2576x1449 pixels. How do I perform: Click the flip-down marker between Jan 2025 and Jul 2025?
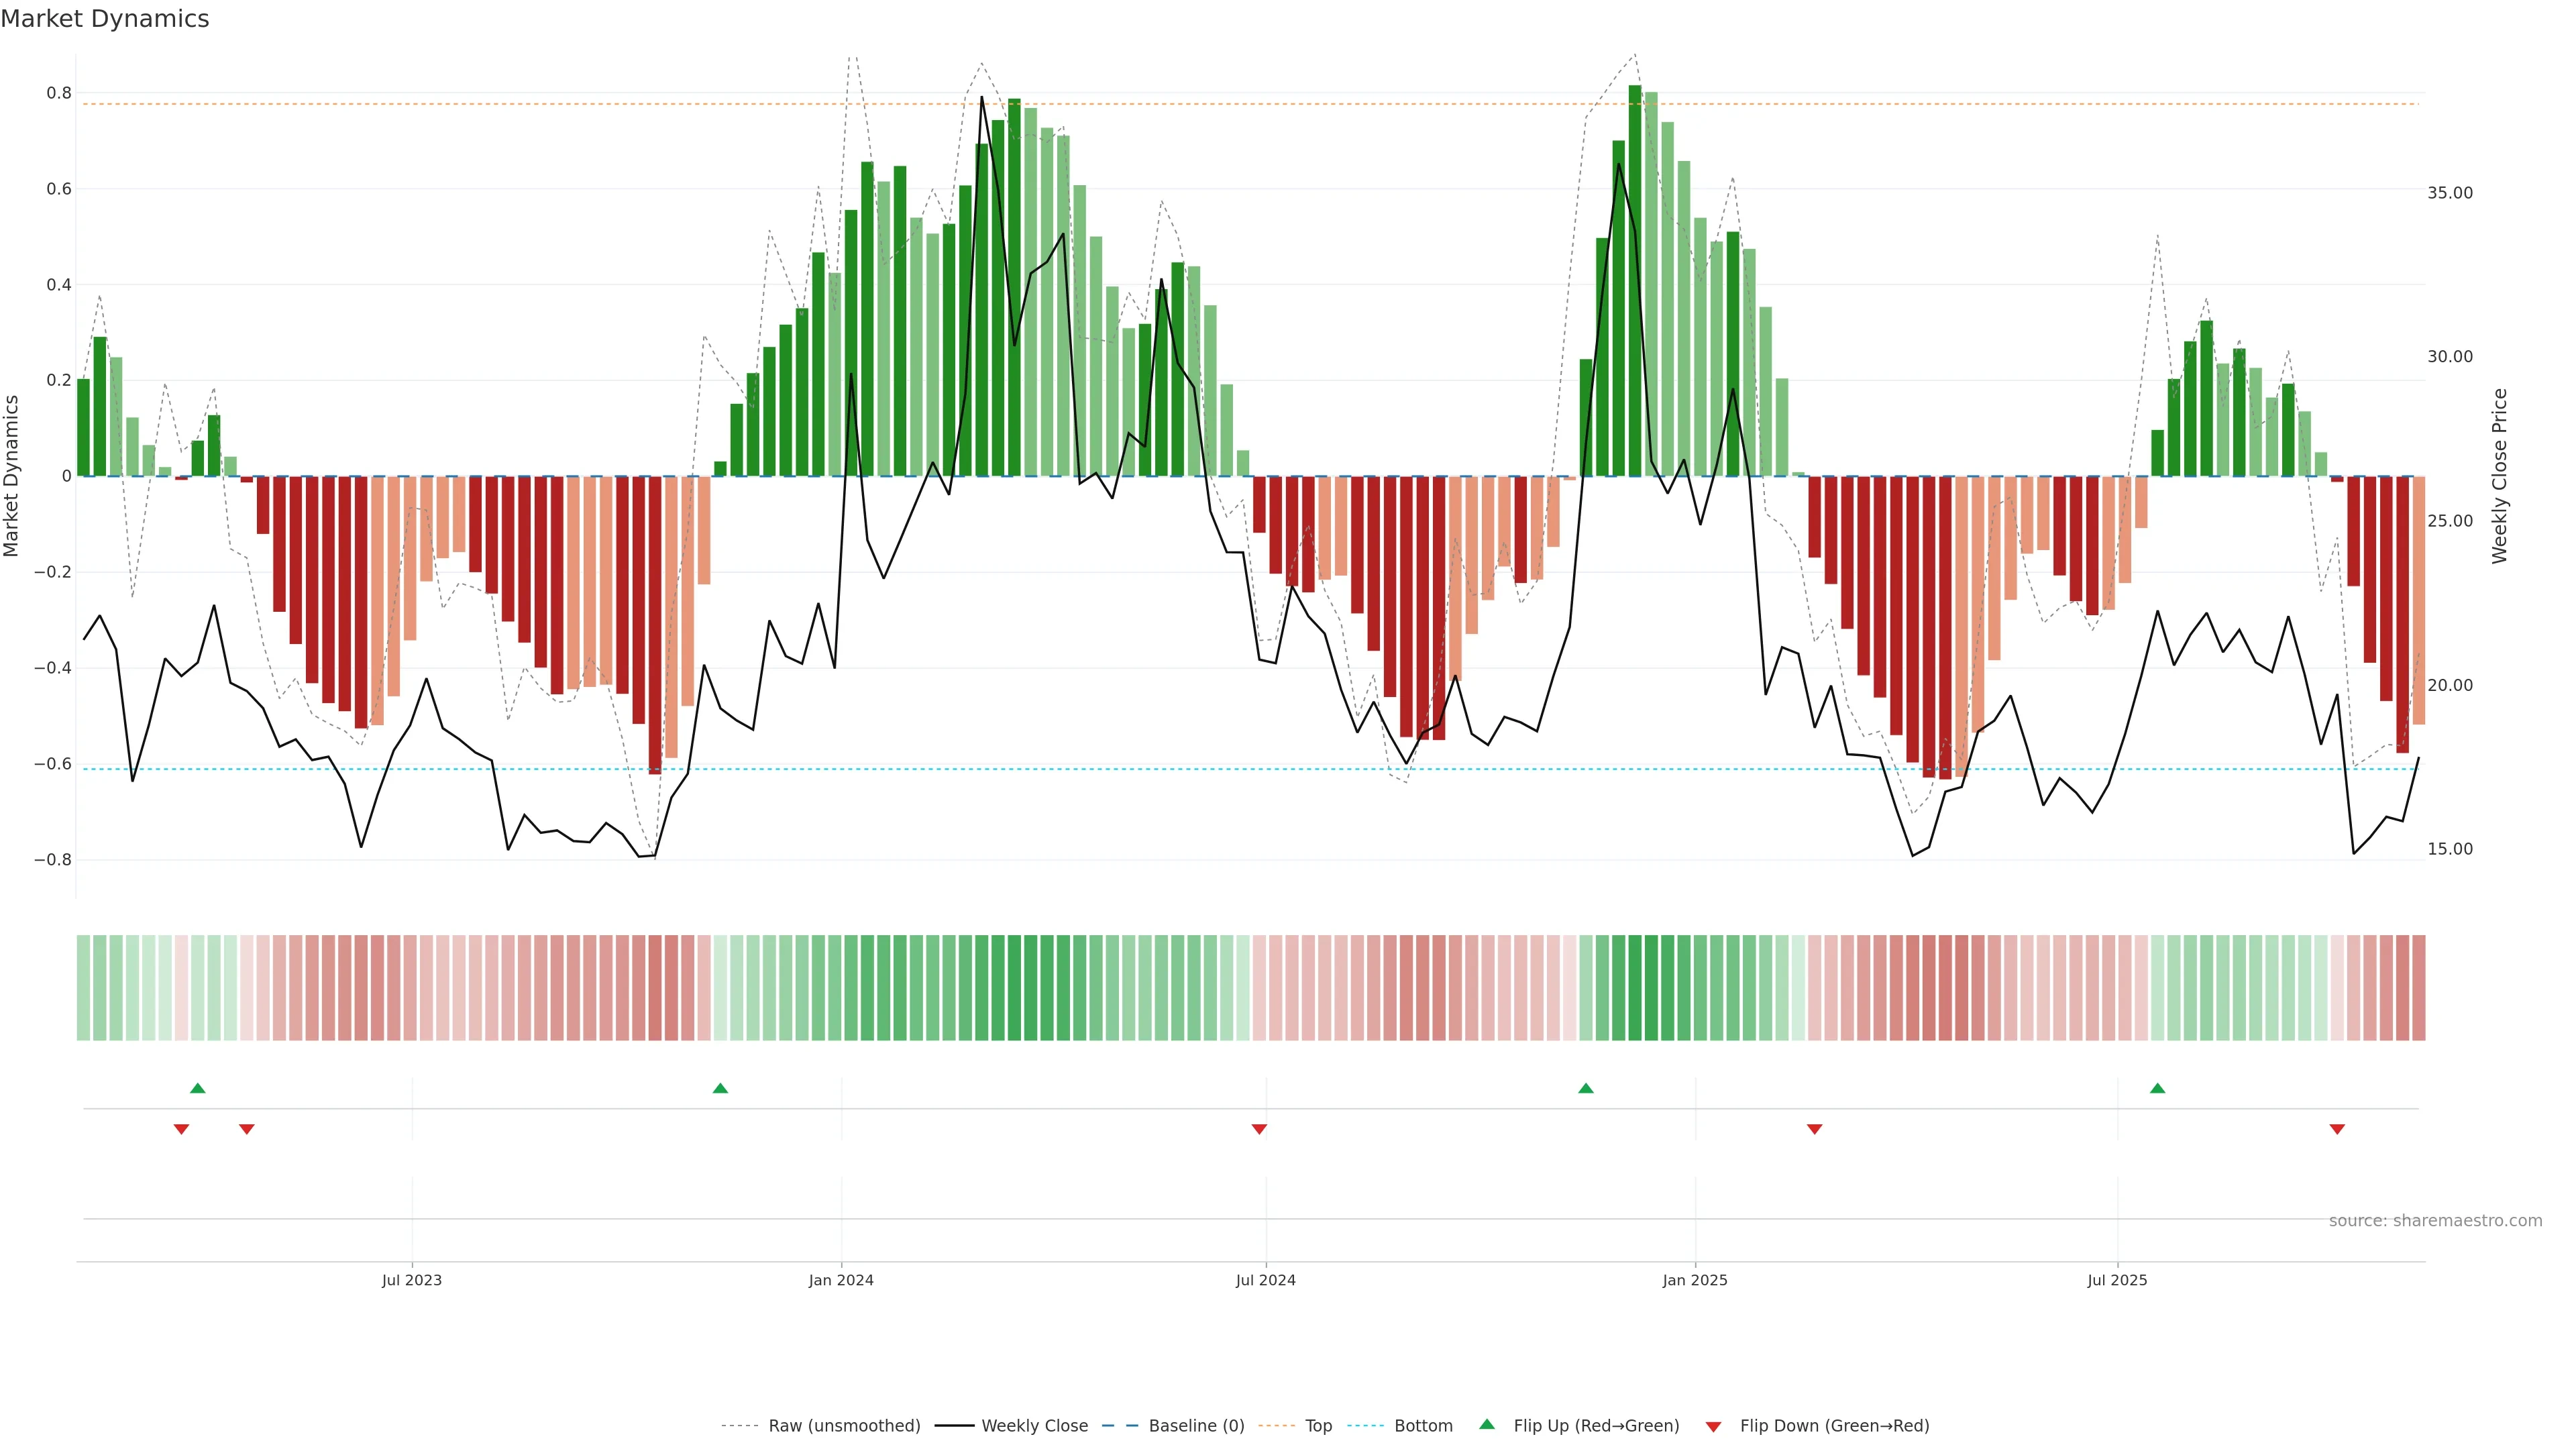1814,1129
